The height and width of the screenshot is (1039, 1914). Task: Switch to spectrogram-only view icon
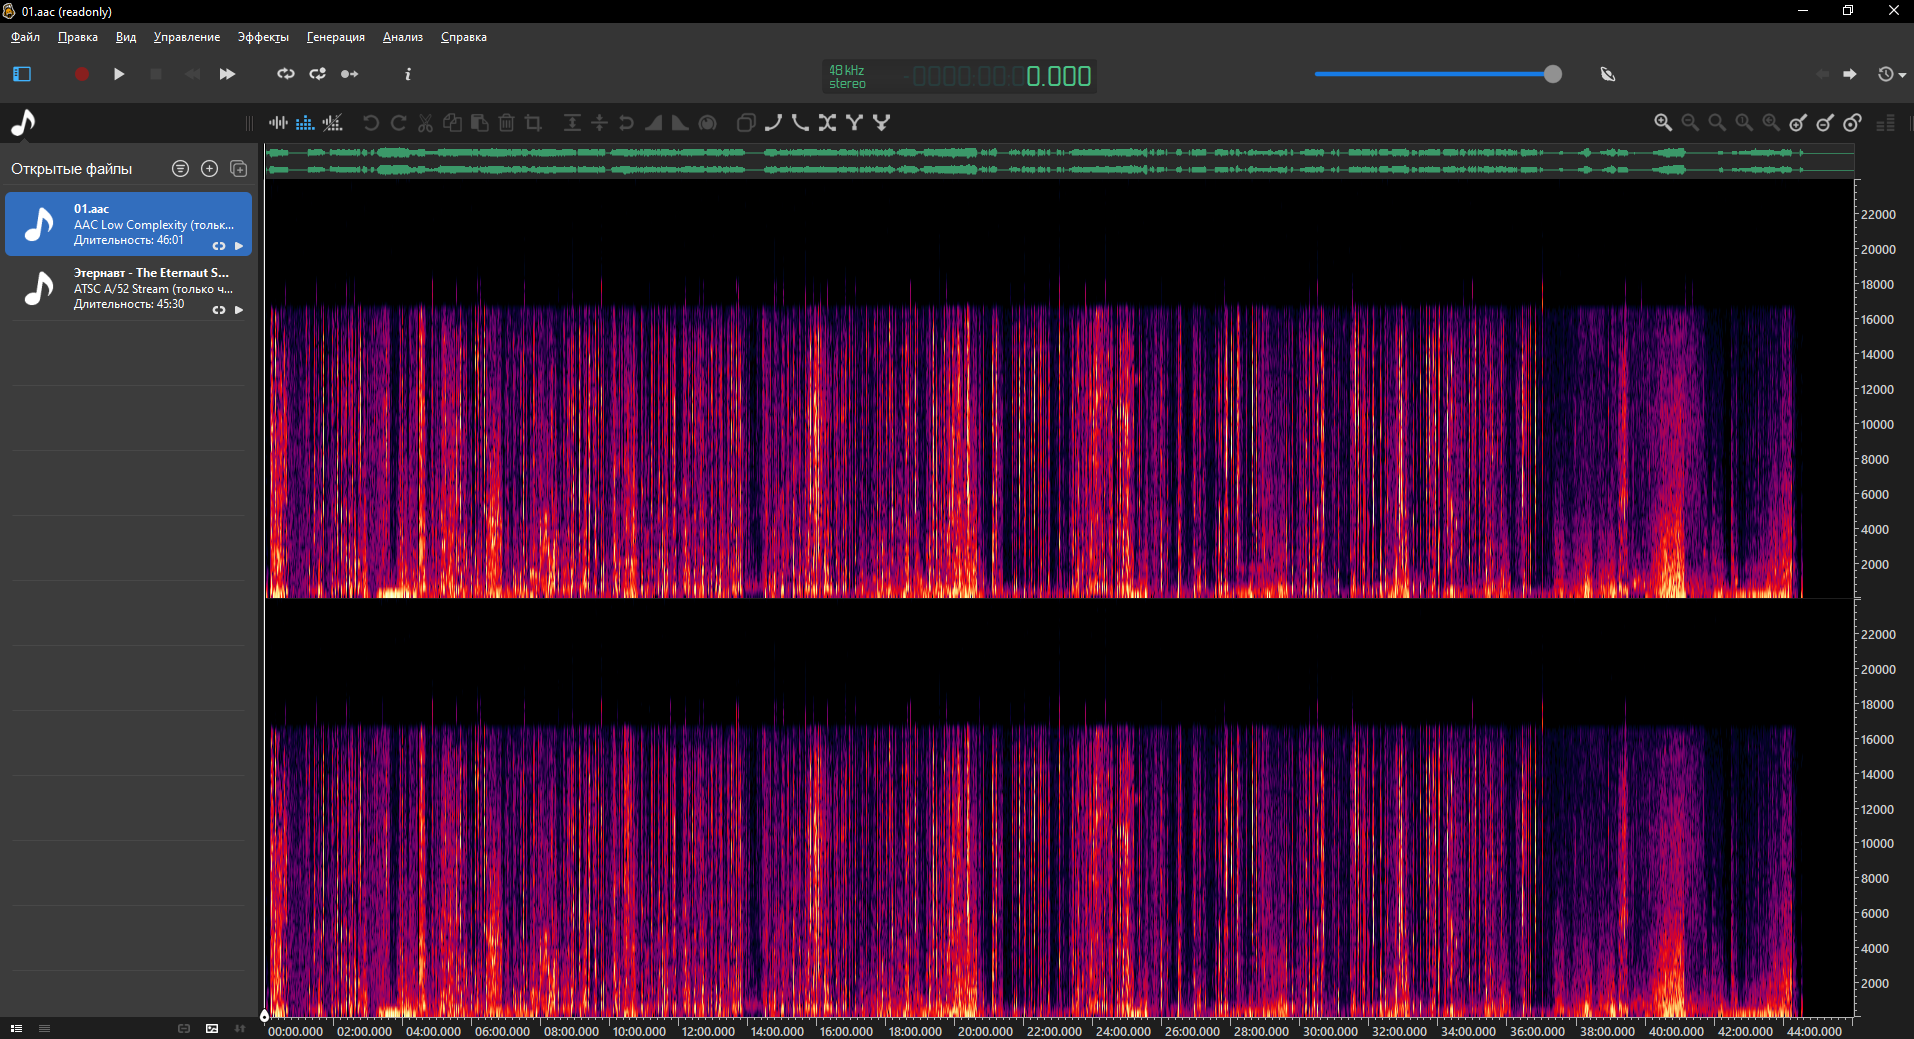(x=305, y=123)
